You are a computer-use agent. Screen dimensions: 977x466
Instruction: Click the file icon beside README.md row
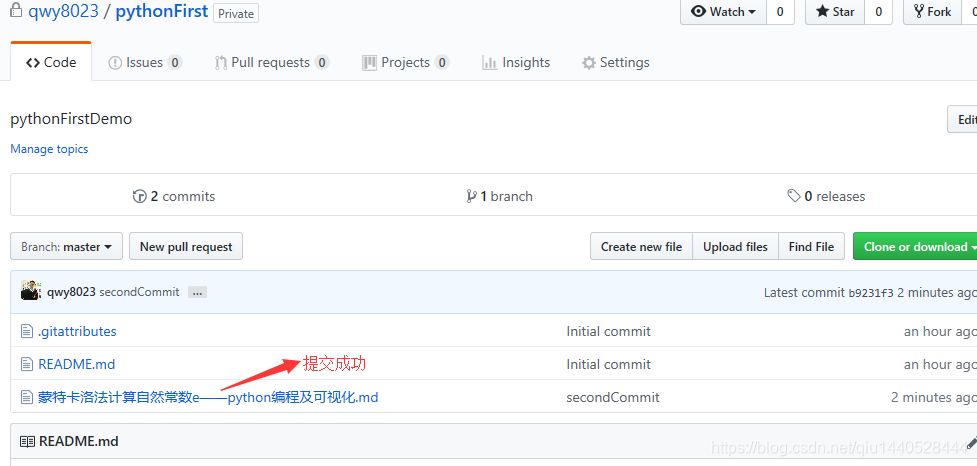click(26, 364)
